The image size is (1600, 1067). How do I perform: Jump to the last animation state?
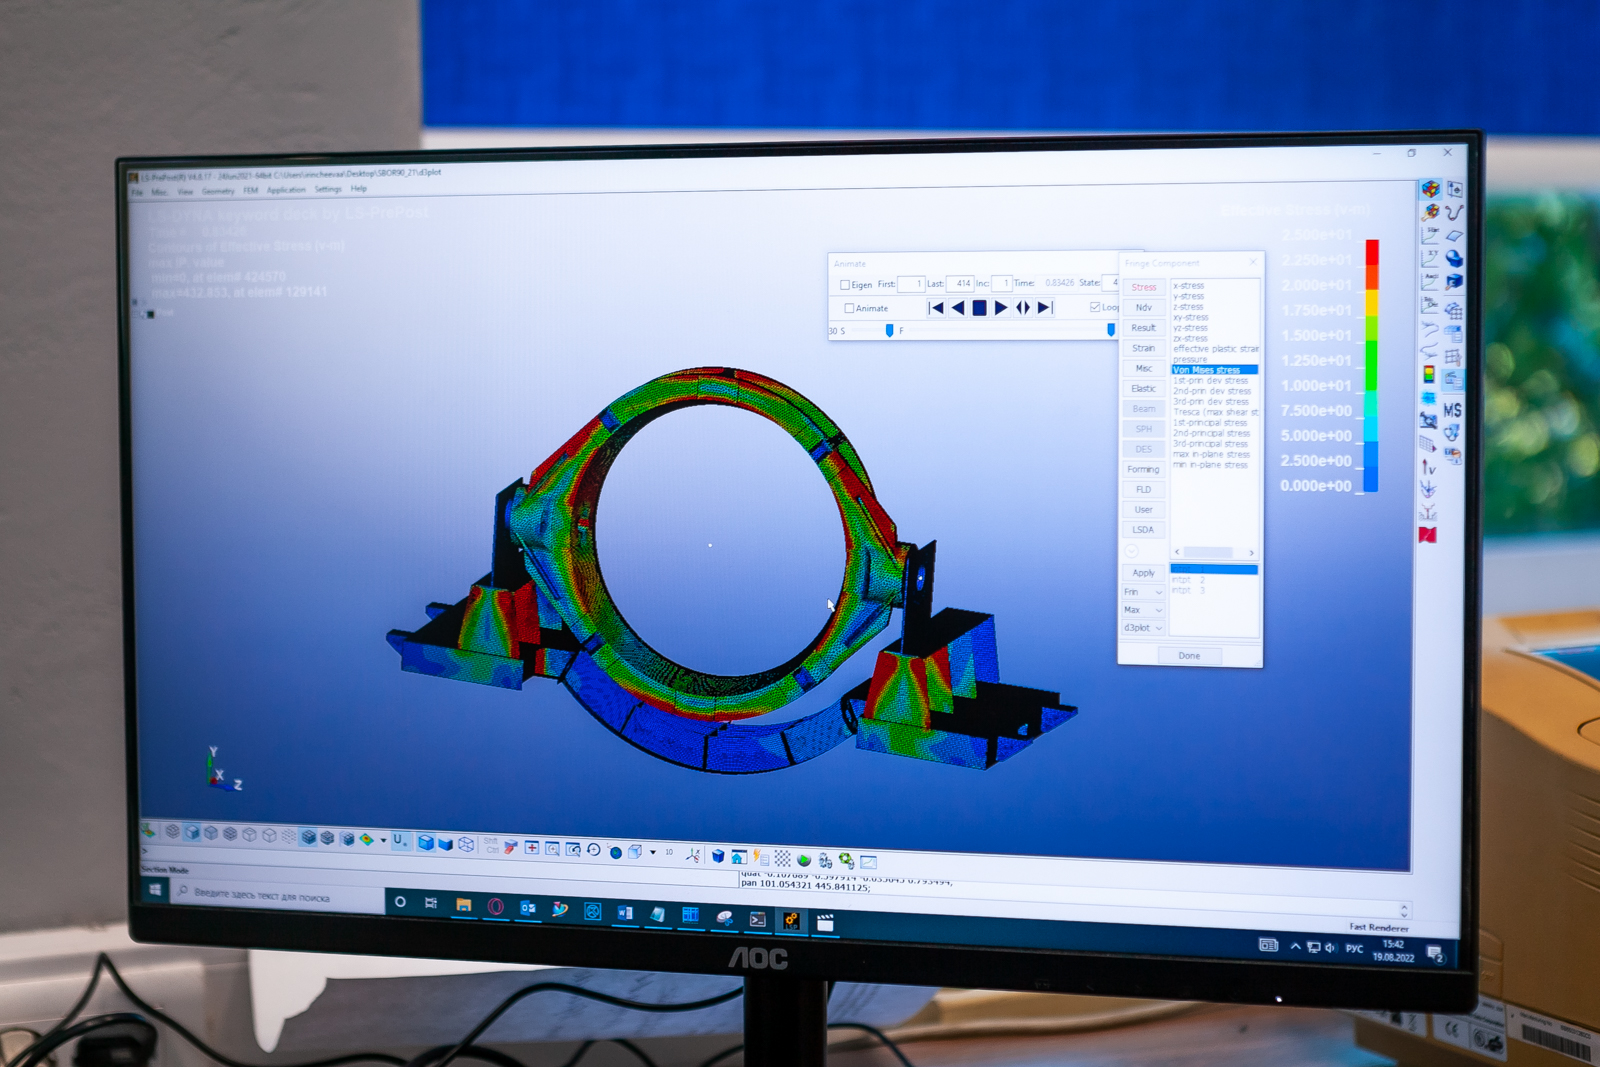[1045, 308]
